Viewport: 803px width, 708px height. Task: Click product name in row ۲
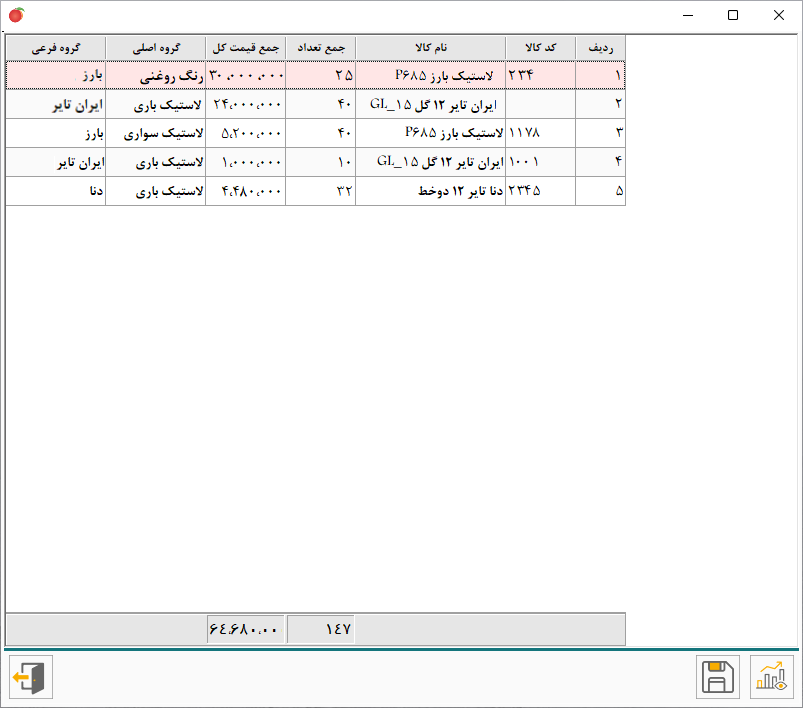pos(431,105)
